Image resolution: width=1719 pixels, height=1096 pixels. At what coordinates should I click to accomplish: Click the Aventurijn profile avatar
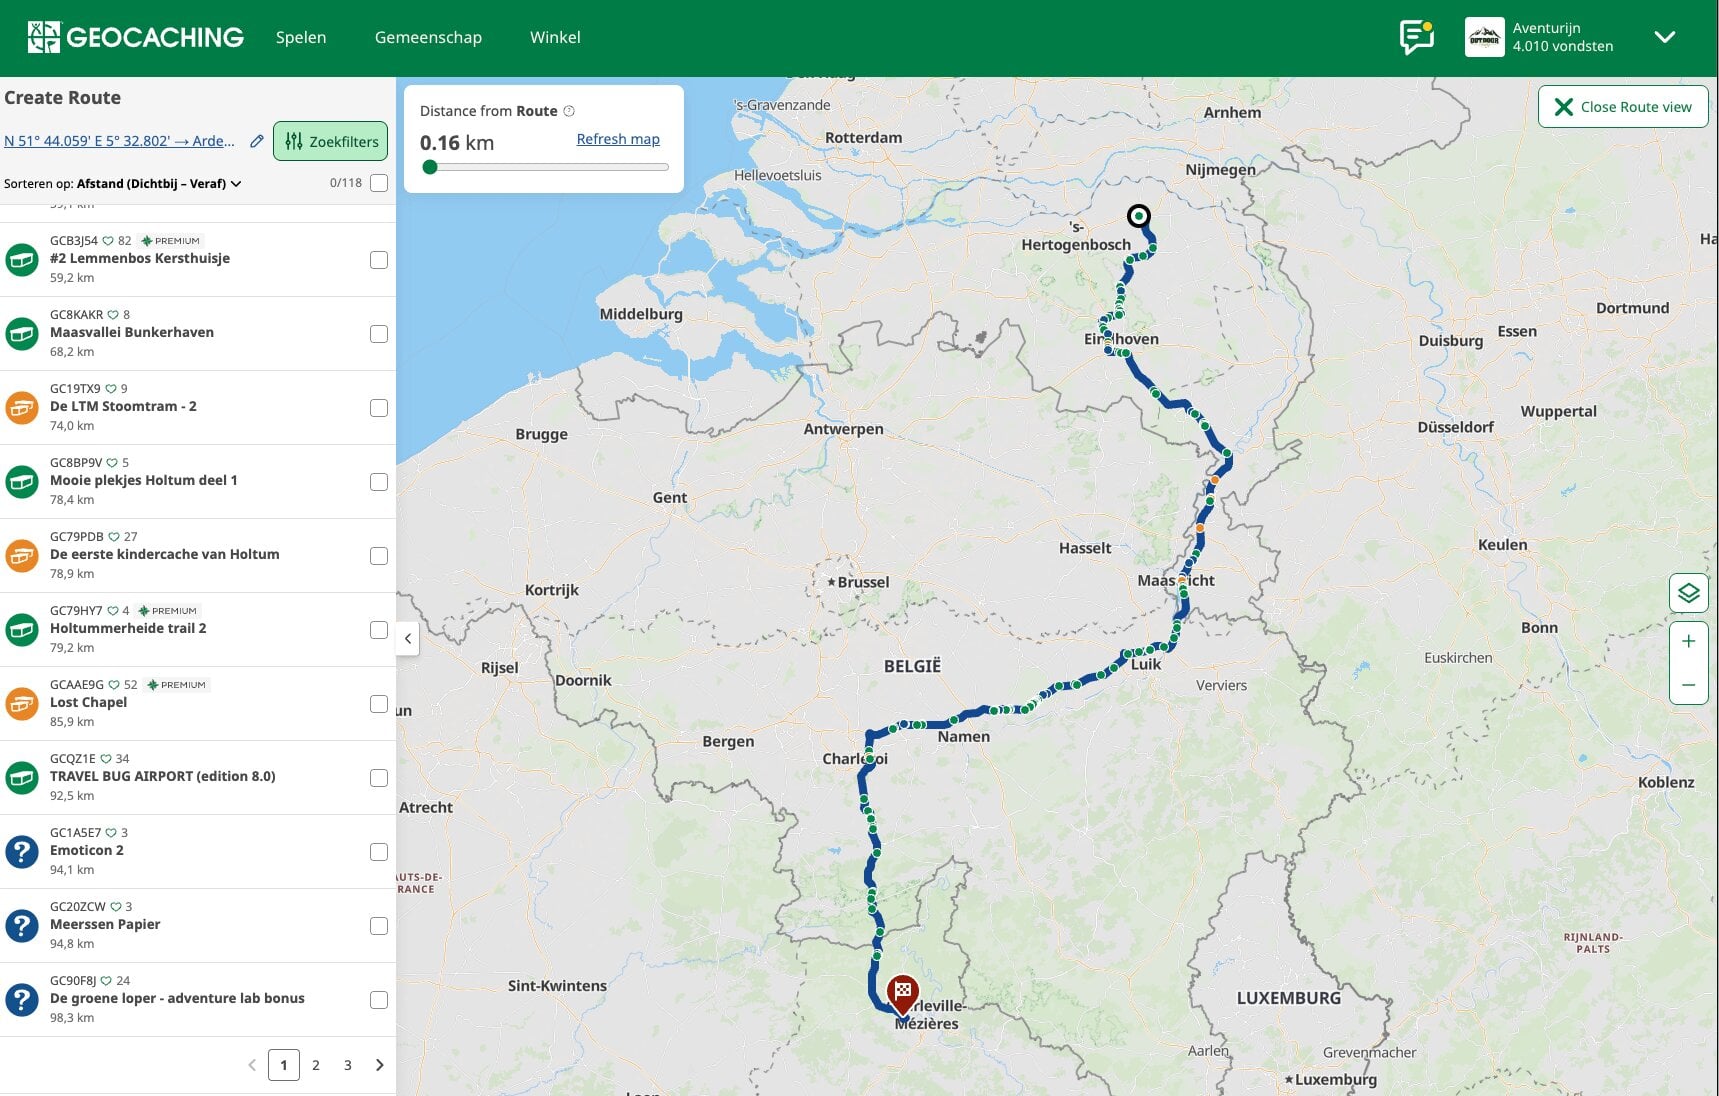[1484, 37]
